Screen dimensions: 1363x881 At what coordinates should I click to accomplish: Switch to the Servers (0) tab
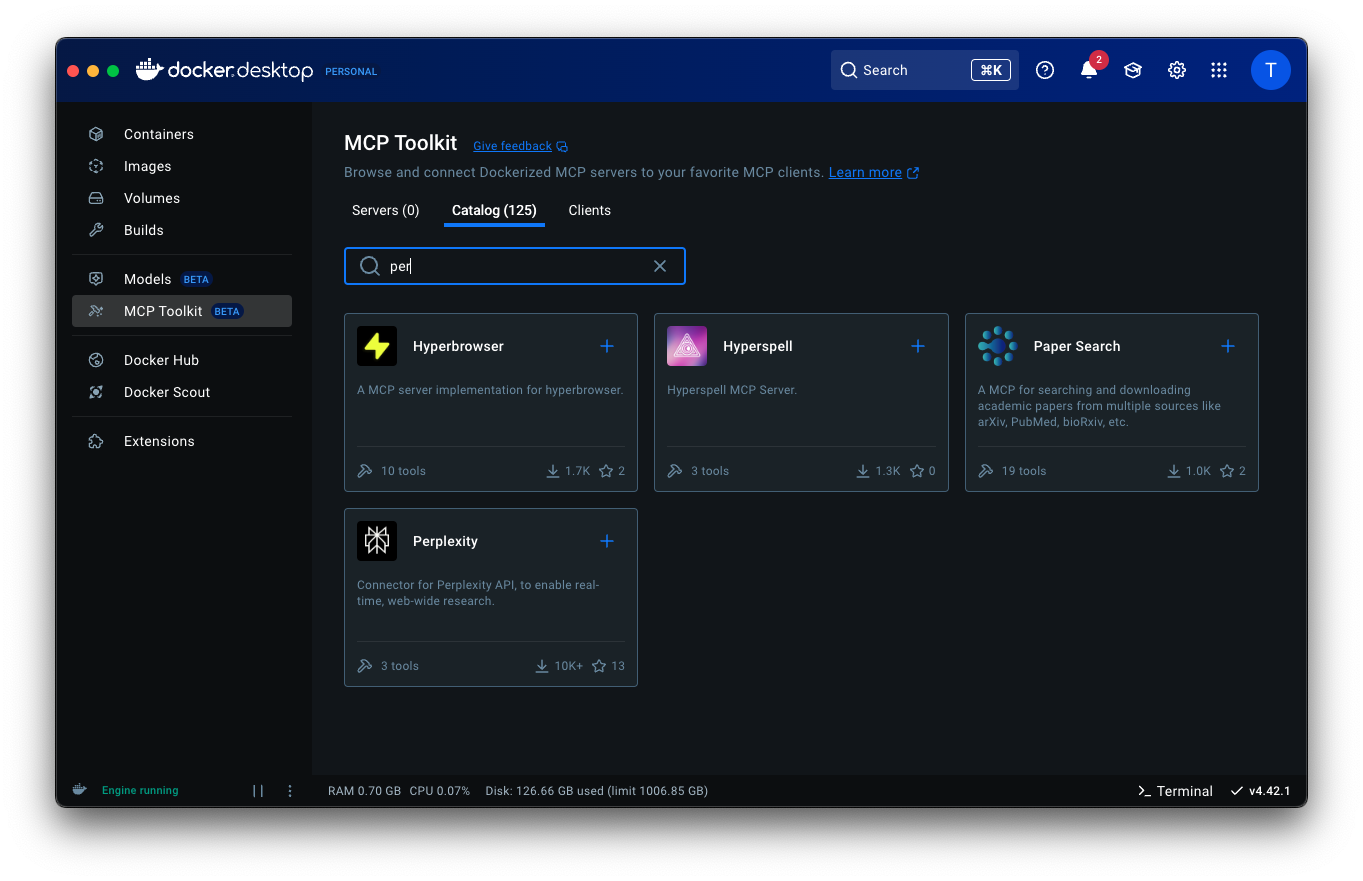(x=386, y=210)
